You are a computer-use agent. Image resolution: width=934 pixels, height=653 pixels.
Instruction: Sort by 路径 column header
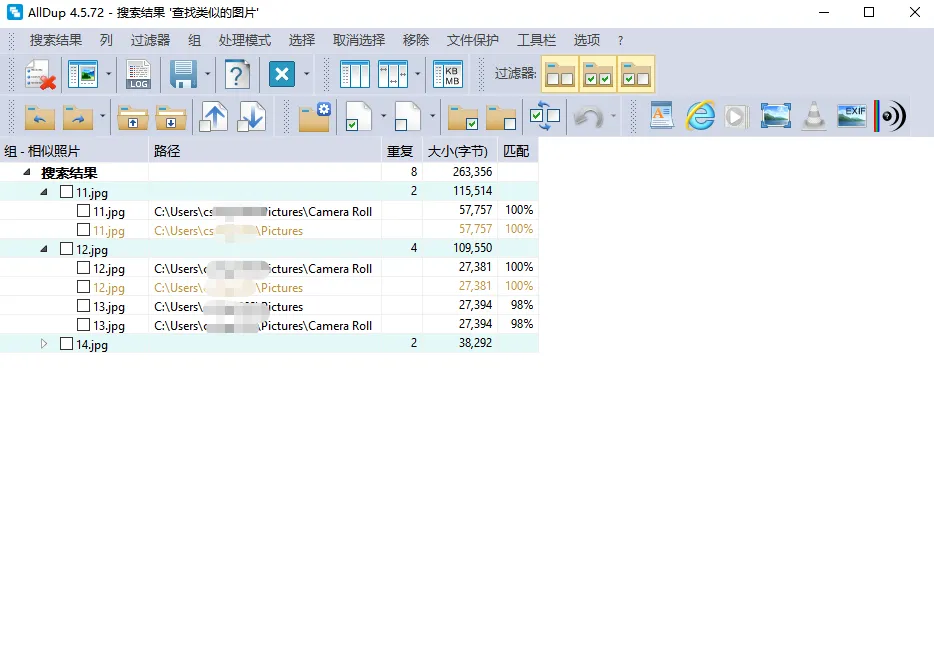point(265,151)
